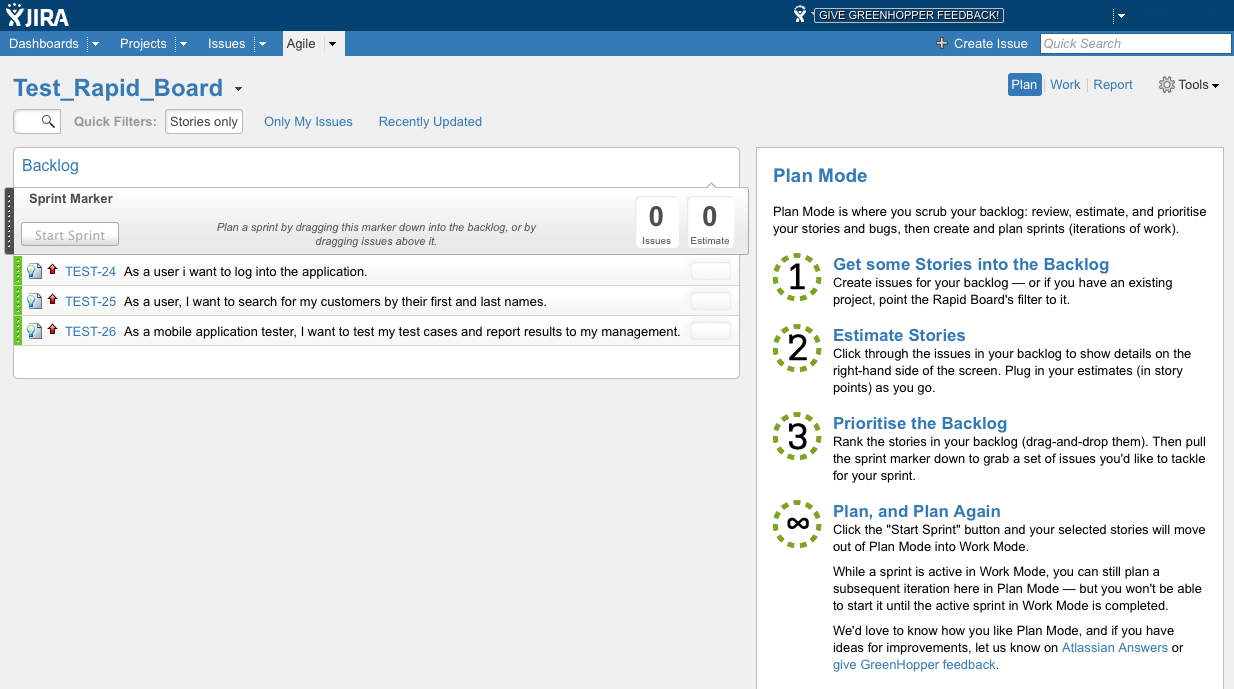The image size is (1234, 689).
Task: Click Get some Stories into the Backlog heading
Action: tap(971, 264)
